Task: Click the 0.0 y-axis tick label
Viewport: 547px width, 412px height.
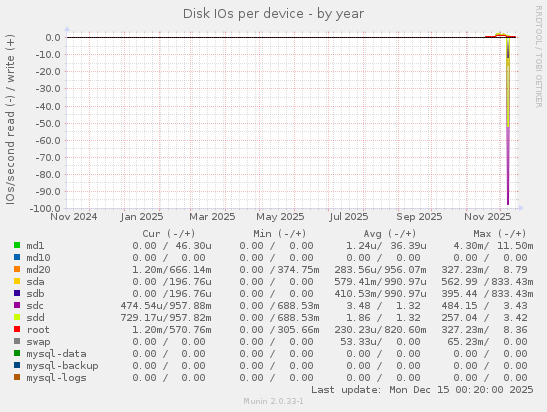Action: point(53,38)
